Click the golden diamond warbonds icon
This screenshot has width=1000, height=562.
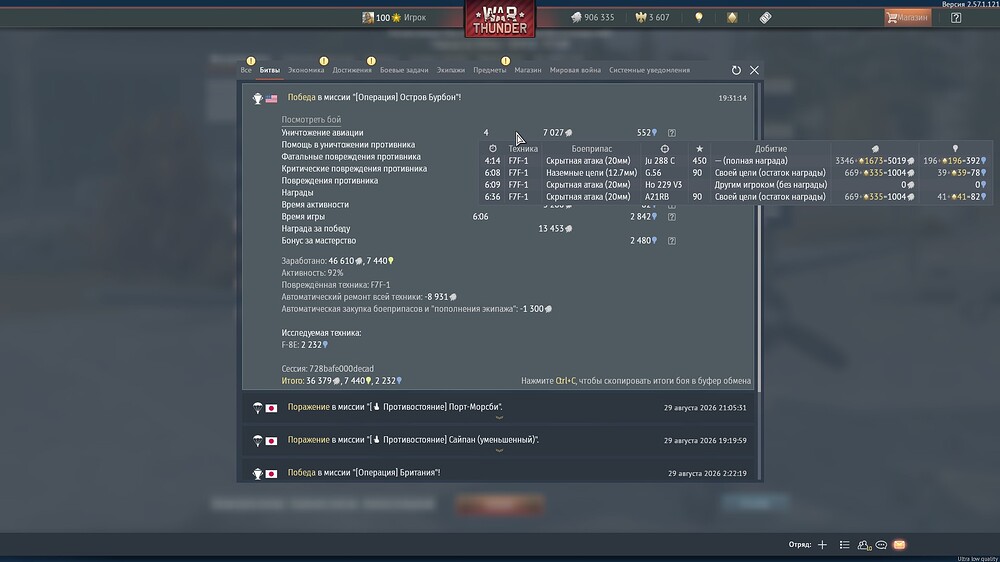[732, 17]
